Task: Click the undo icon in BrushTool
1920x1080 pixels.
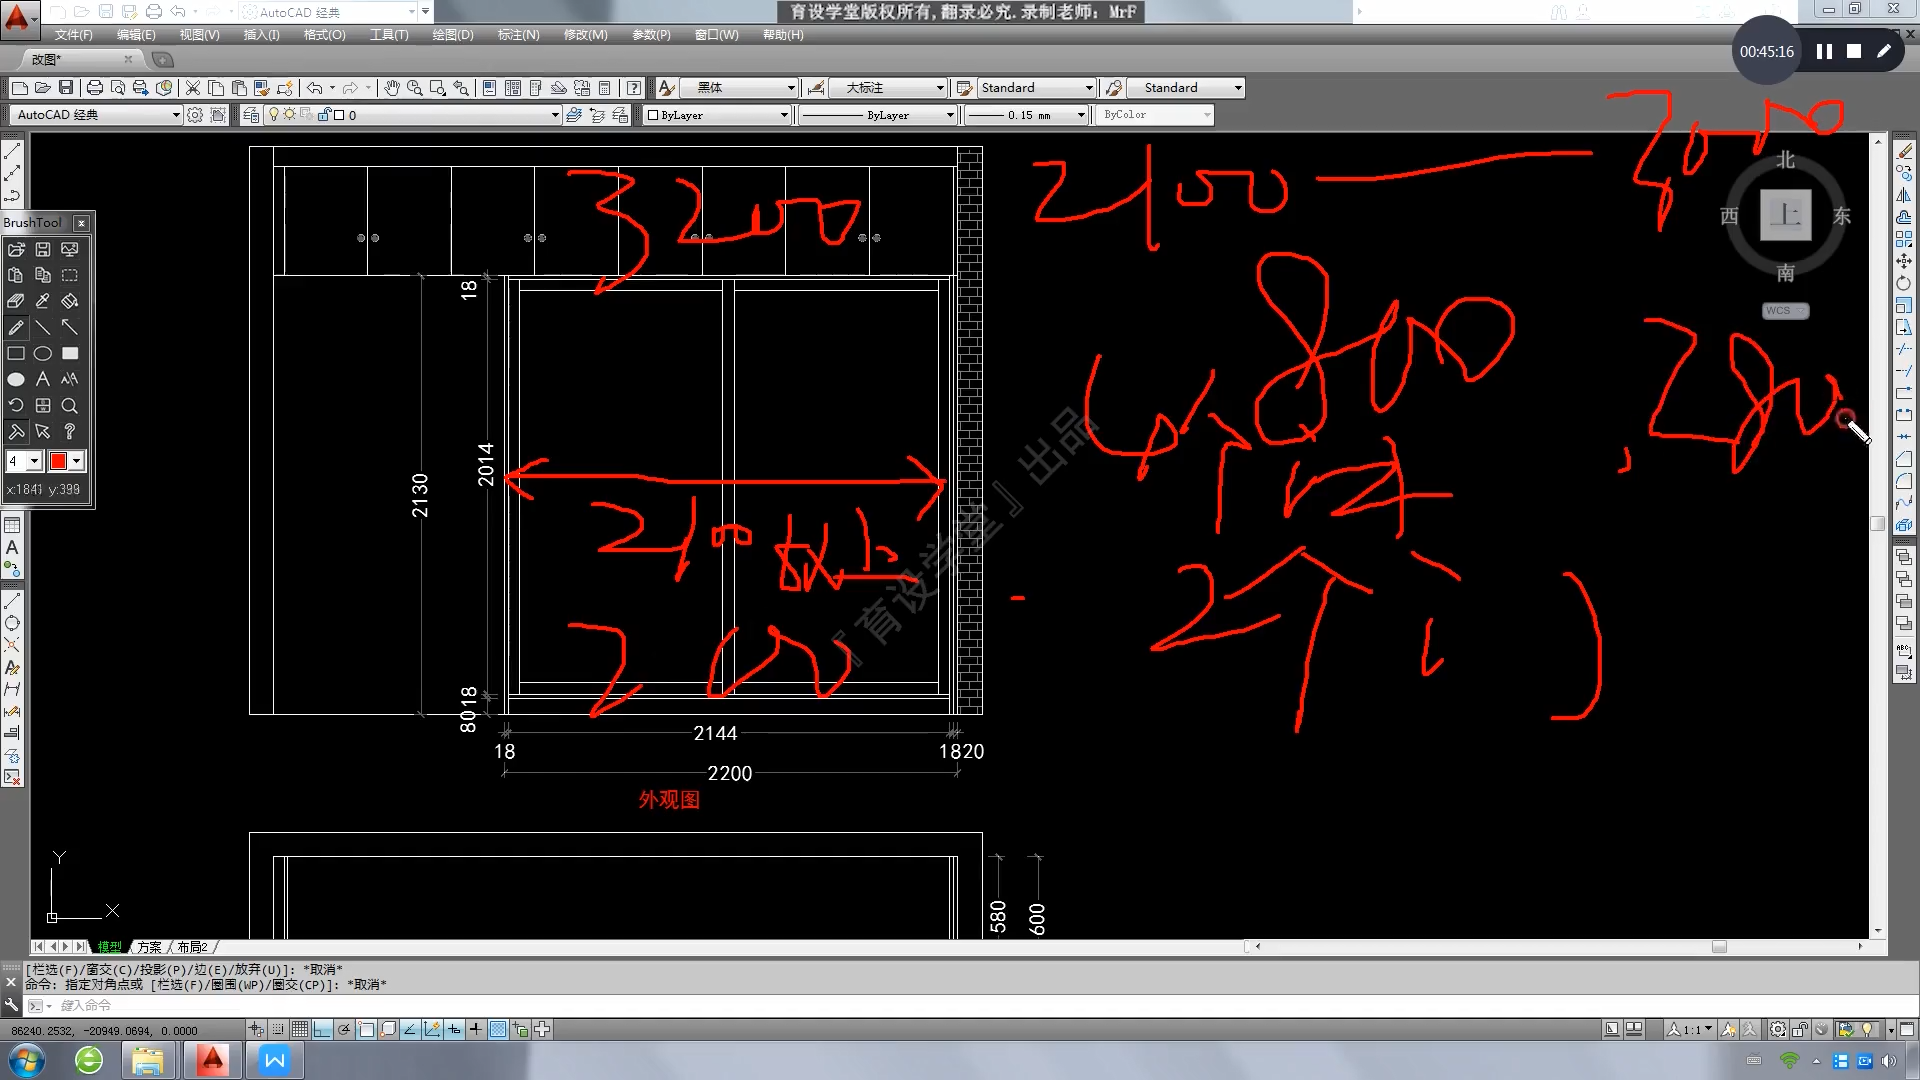Action: click(16, 405)
